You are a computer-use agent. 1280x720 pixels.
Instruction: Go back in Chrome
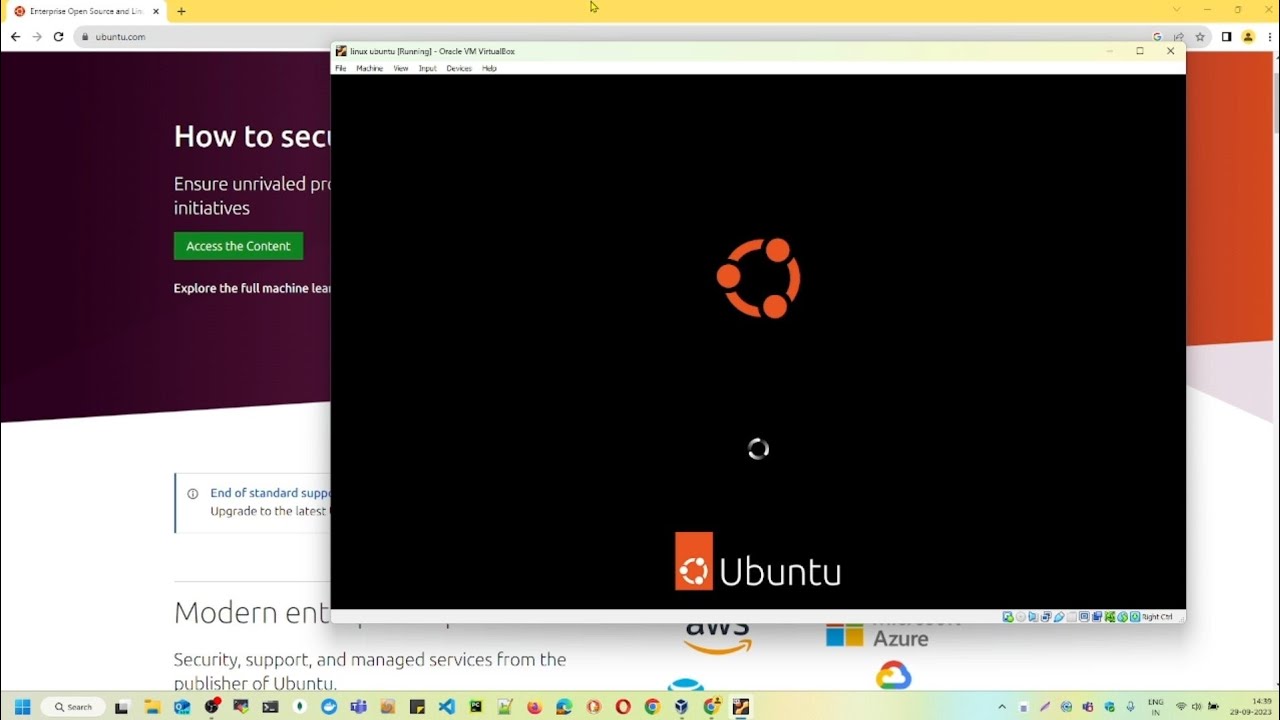pyautogui.click(x=15, y=37)
